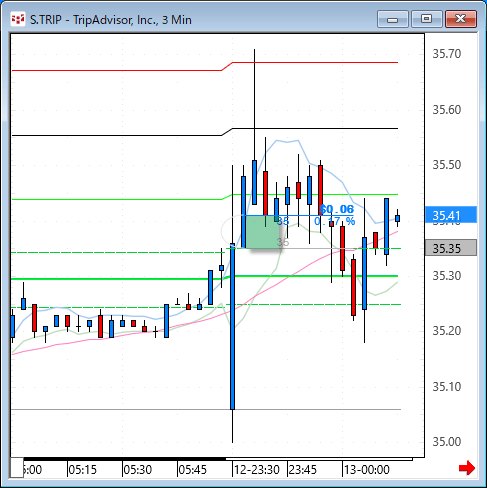Click the $0.06 profit annotation
The width and height of the screenshot is (487, 488).
[x=337, y=209]
